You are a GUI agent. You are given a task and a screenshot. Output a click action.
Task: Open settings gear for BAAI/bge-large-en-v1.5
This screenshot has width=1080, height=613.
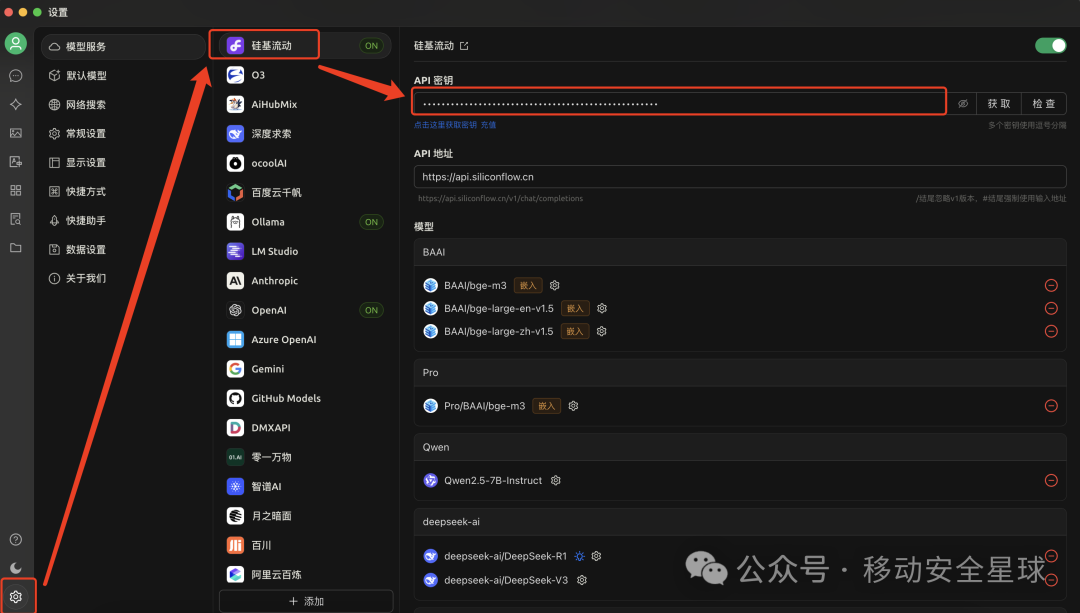pos(601,308)
